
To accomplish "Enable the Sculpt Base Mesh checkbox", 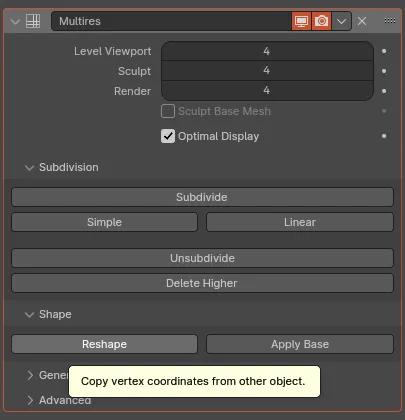I will coord(168,111).
